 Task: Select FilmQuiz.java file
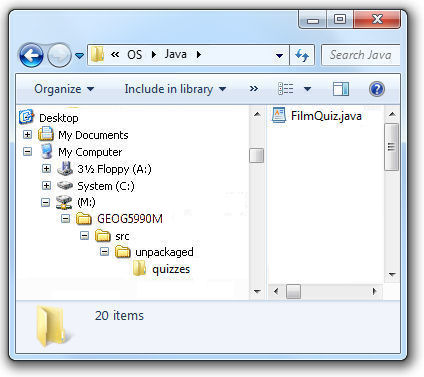pos(326,116)
